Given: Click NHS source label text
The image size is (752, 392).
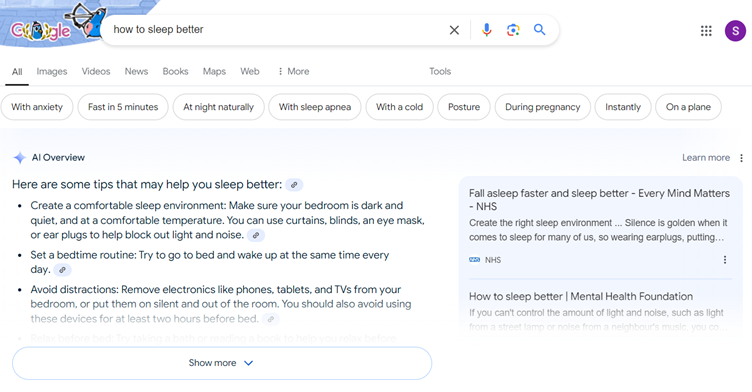Looking at the screenshot, I should tap(493, 260).
